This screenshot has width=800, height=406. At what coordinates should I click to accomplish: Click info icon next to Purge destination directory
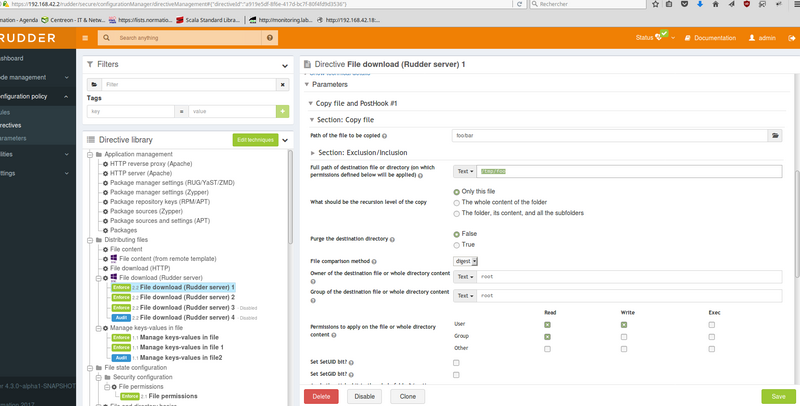click(392, 239)
